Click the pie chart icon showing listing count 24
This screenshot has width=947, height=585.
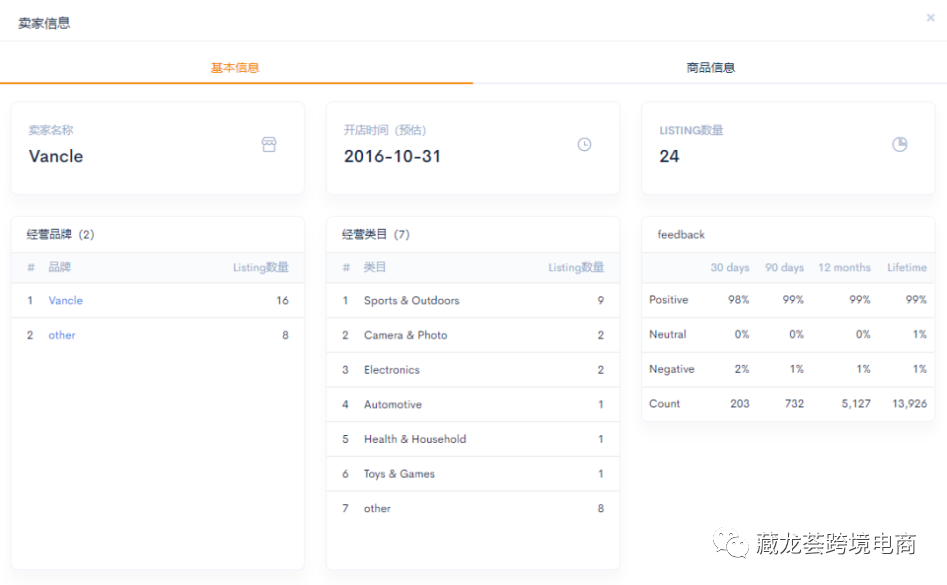tap(899, 144)
